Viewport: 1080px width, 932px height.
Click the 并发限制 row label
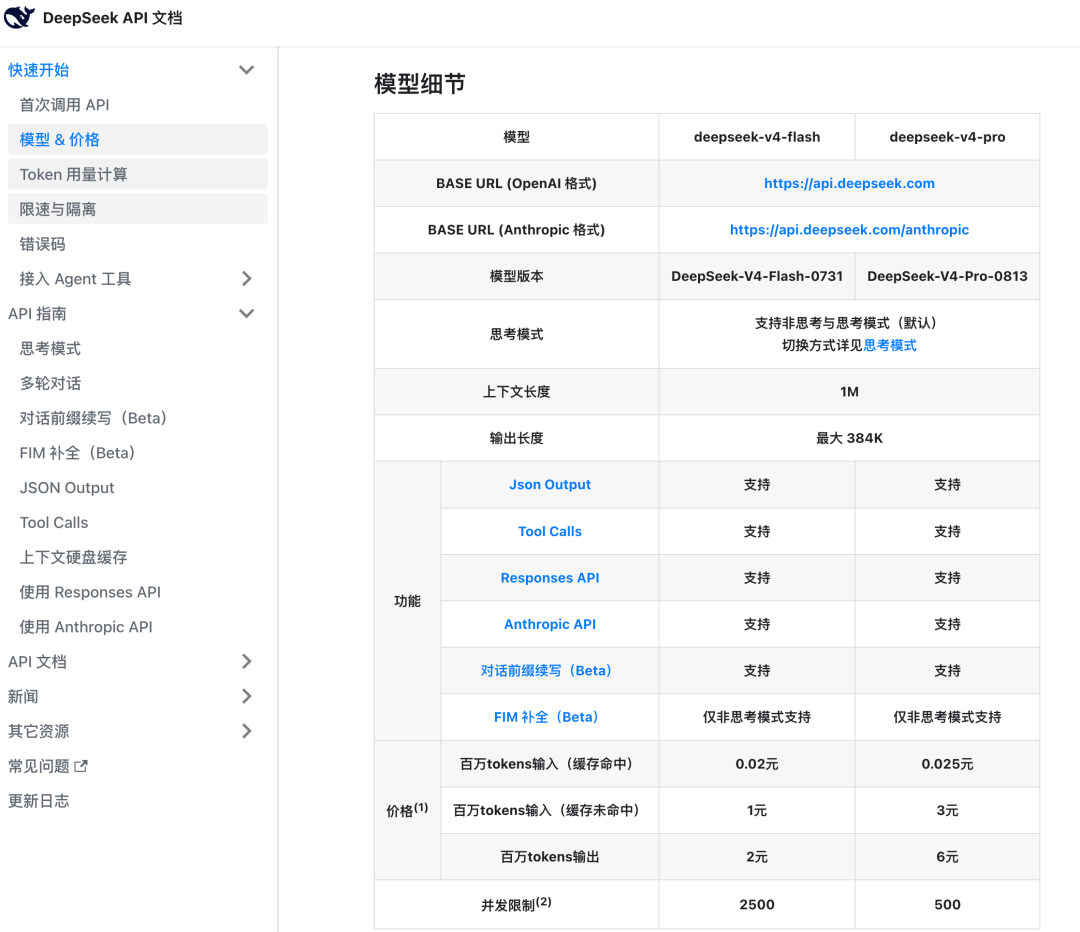click(516, 904)
